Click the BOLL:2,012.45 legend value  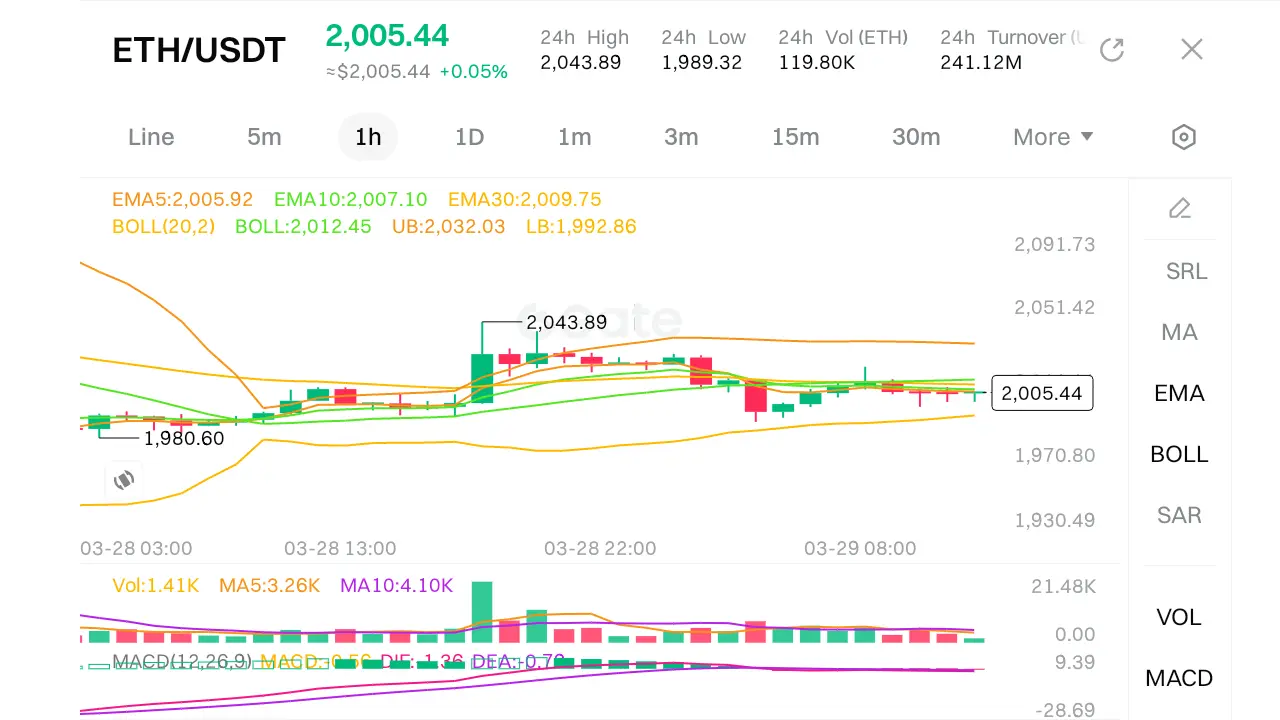[x=303, y=227]
